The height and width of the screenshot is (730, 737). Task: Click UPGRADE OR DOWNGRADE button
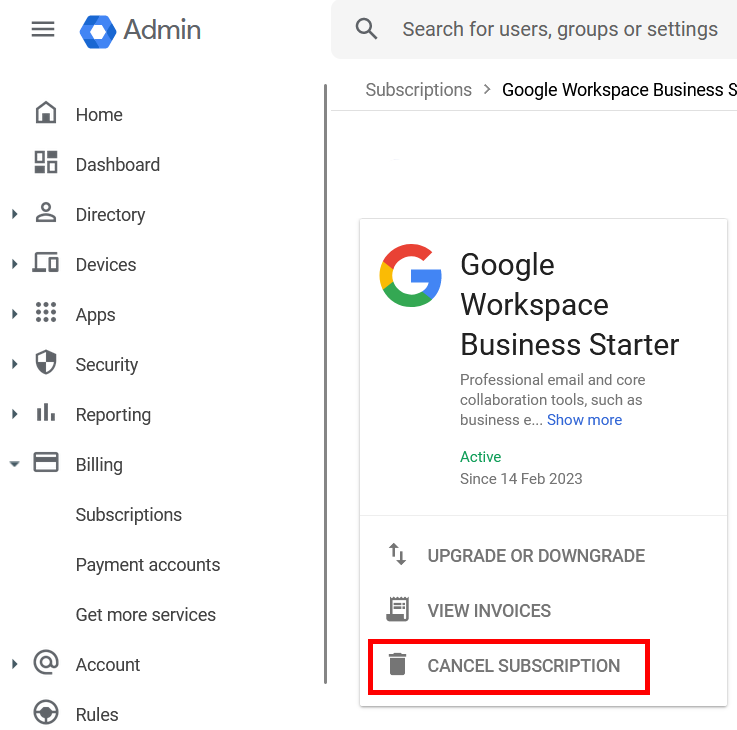click(536, 556)
